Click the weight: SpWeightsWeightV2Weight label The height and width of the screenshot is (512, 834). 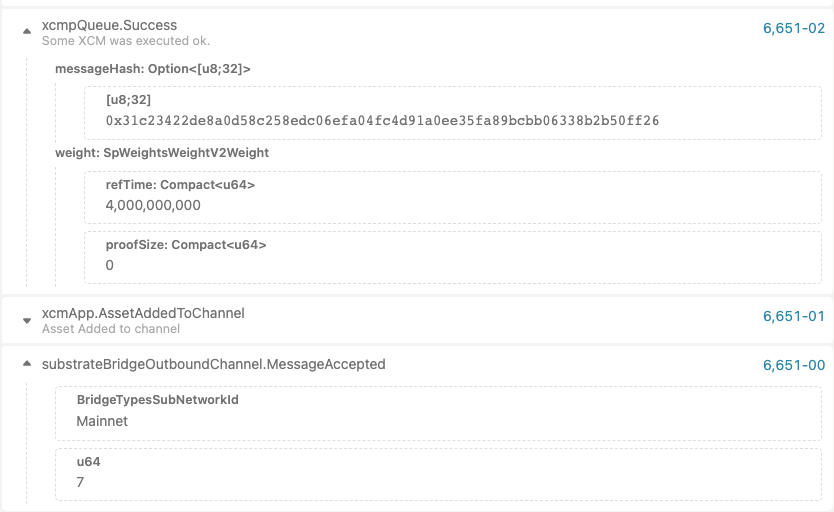tap(162, 153)
